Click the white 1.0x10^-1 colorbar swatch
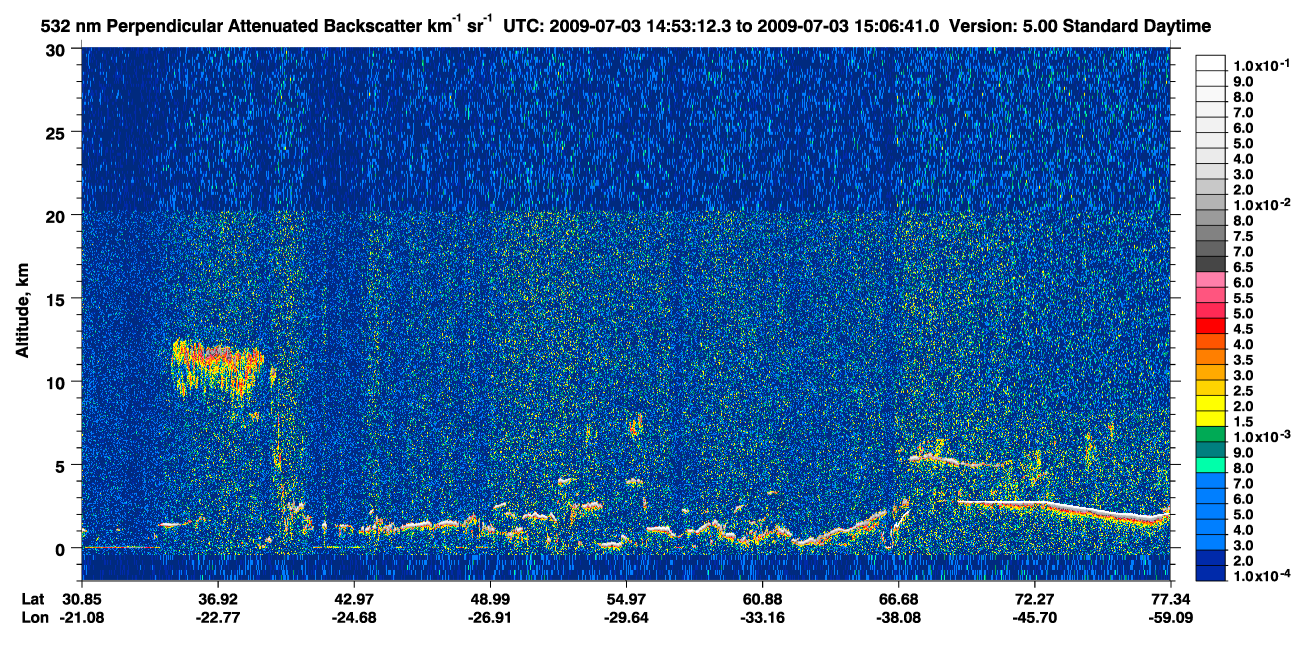1300x667 pixels. pyautogui.click(x=1210, y=64)
